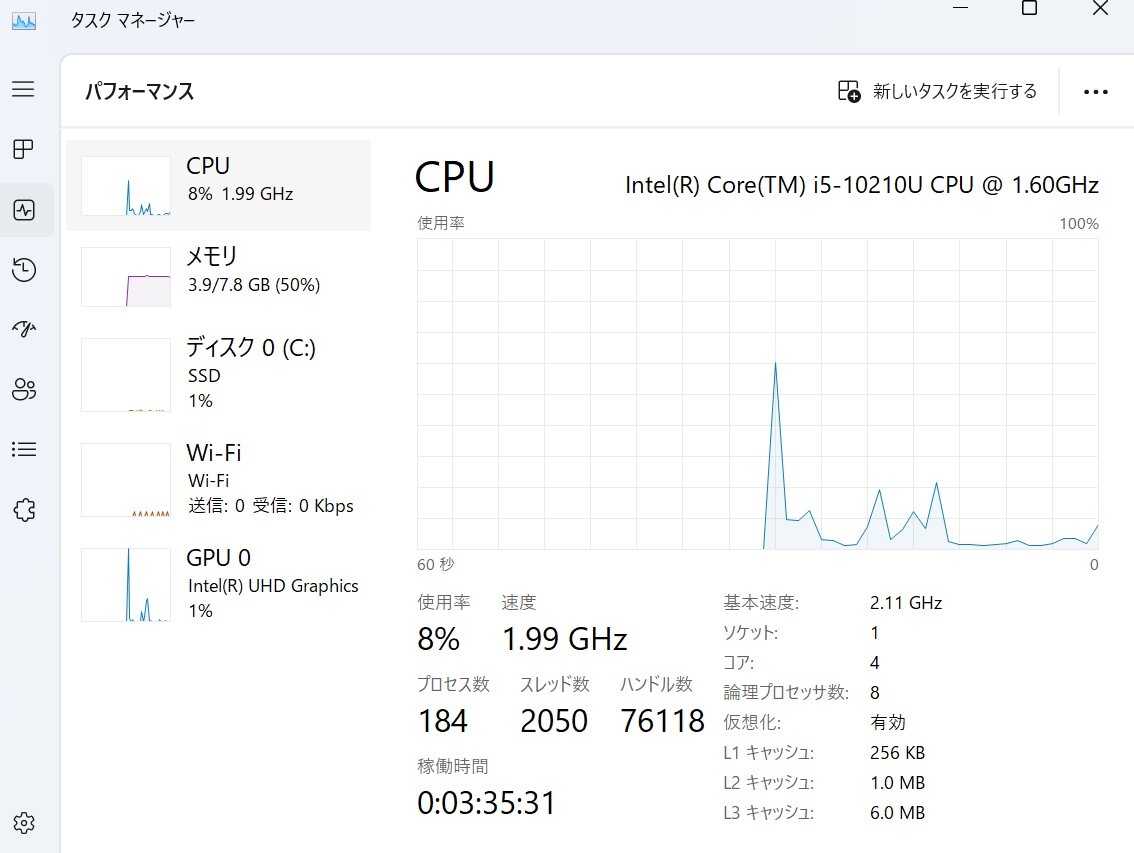
Task: Open the Details page icon
Action: 24,450
